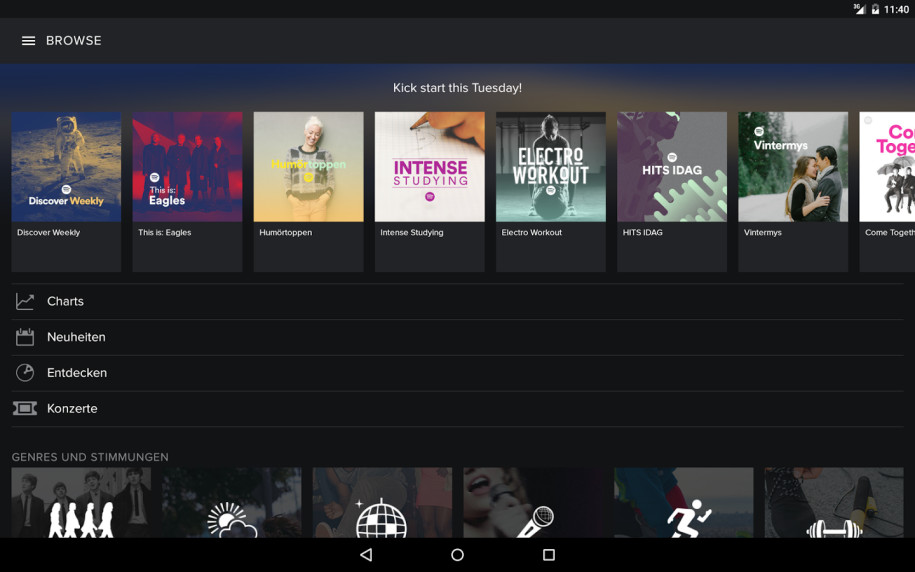Click the Vintermys caption text
Screen dimensions: 915x572
click(763, 232)
